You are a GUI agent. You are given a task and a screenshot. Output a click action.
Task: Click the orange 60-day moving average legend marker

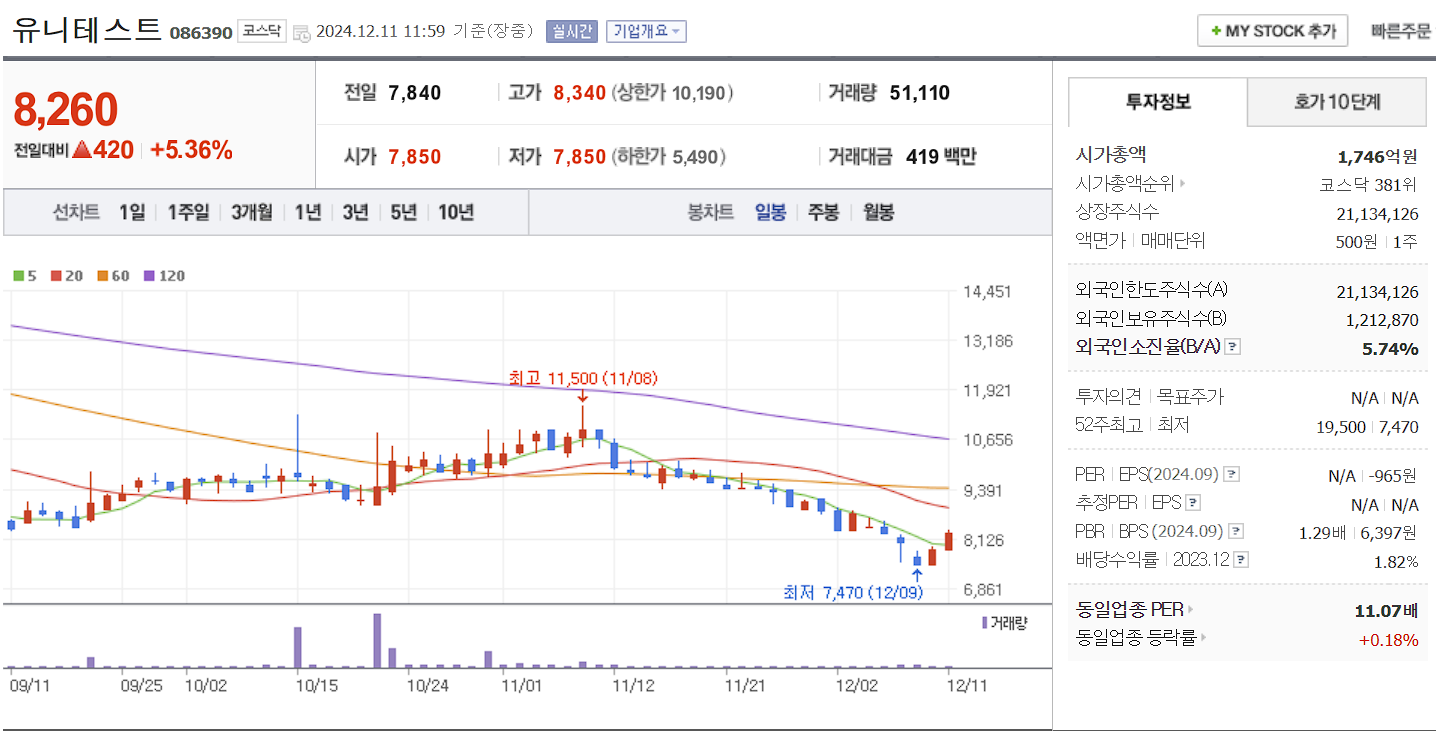102,276
